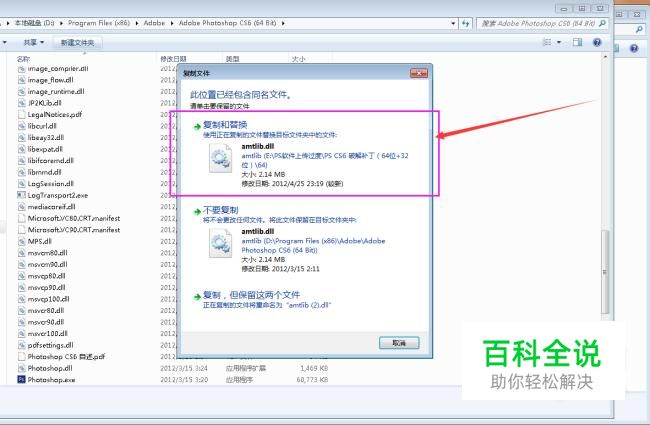Click the LogTransport2.exe file icon
The width and height of the screenshot is (650, 425).
tap(22, 195)
